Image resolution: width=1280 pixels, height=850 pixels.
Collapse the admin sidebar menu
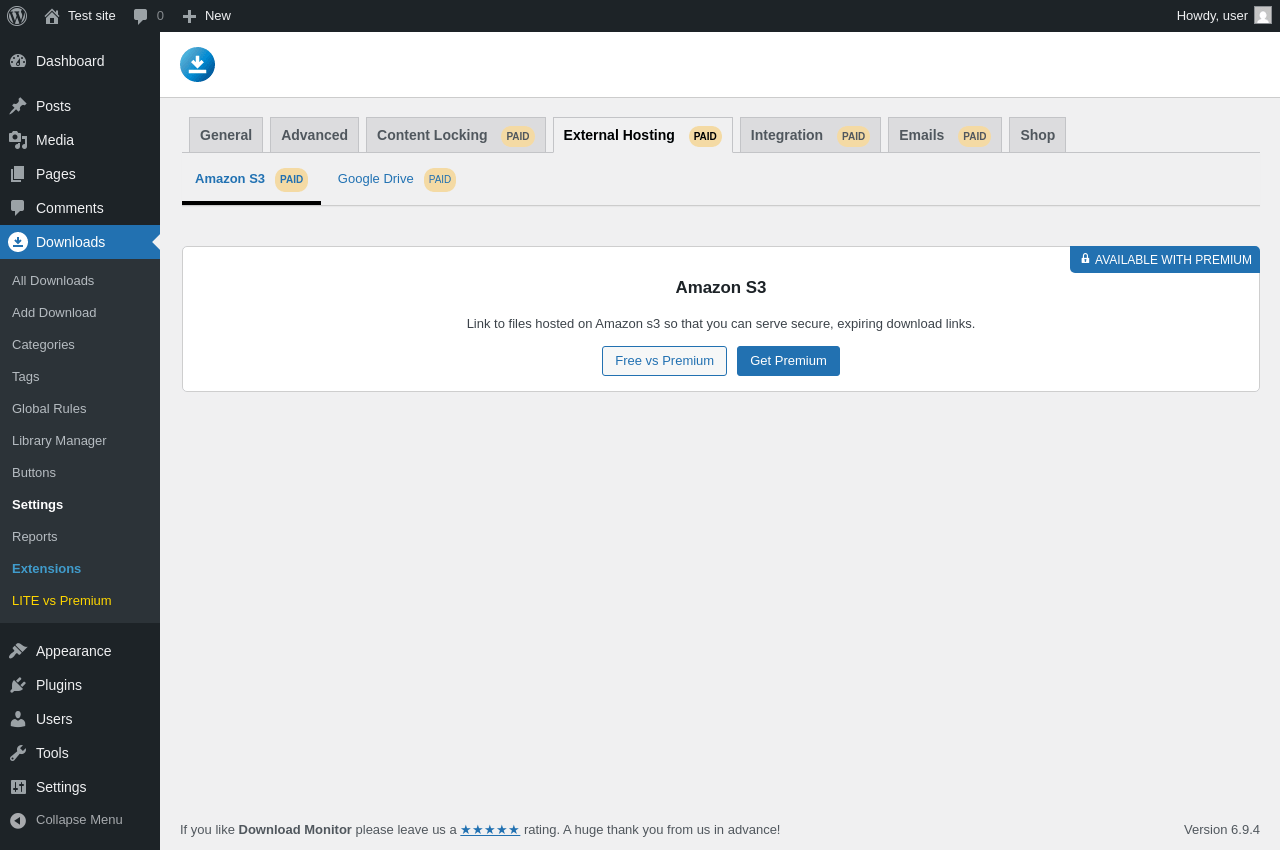coord(80,820)
